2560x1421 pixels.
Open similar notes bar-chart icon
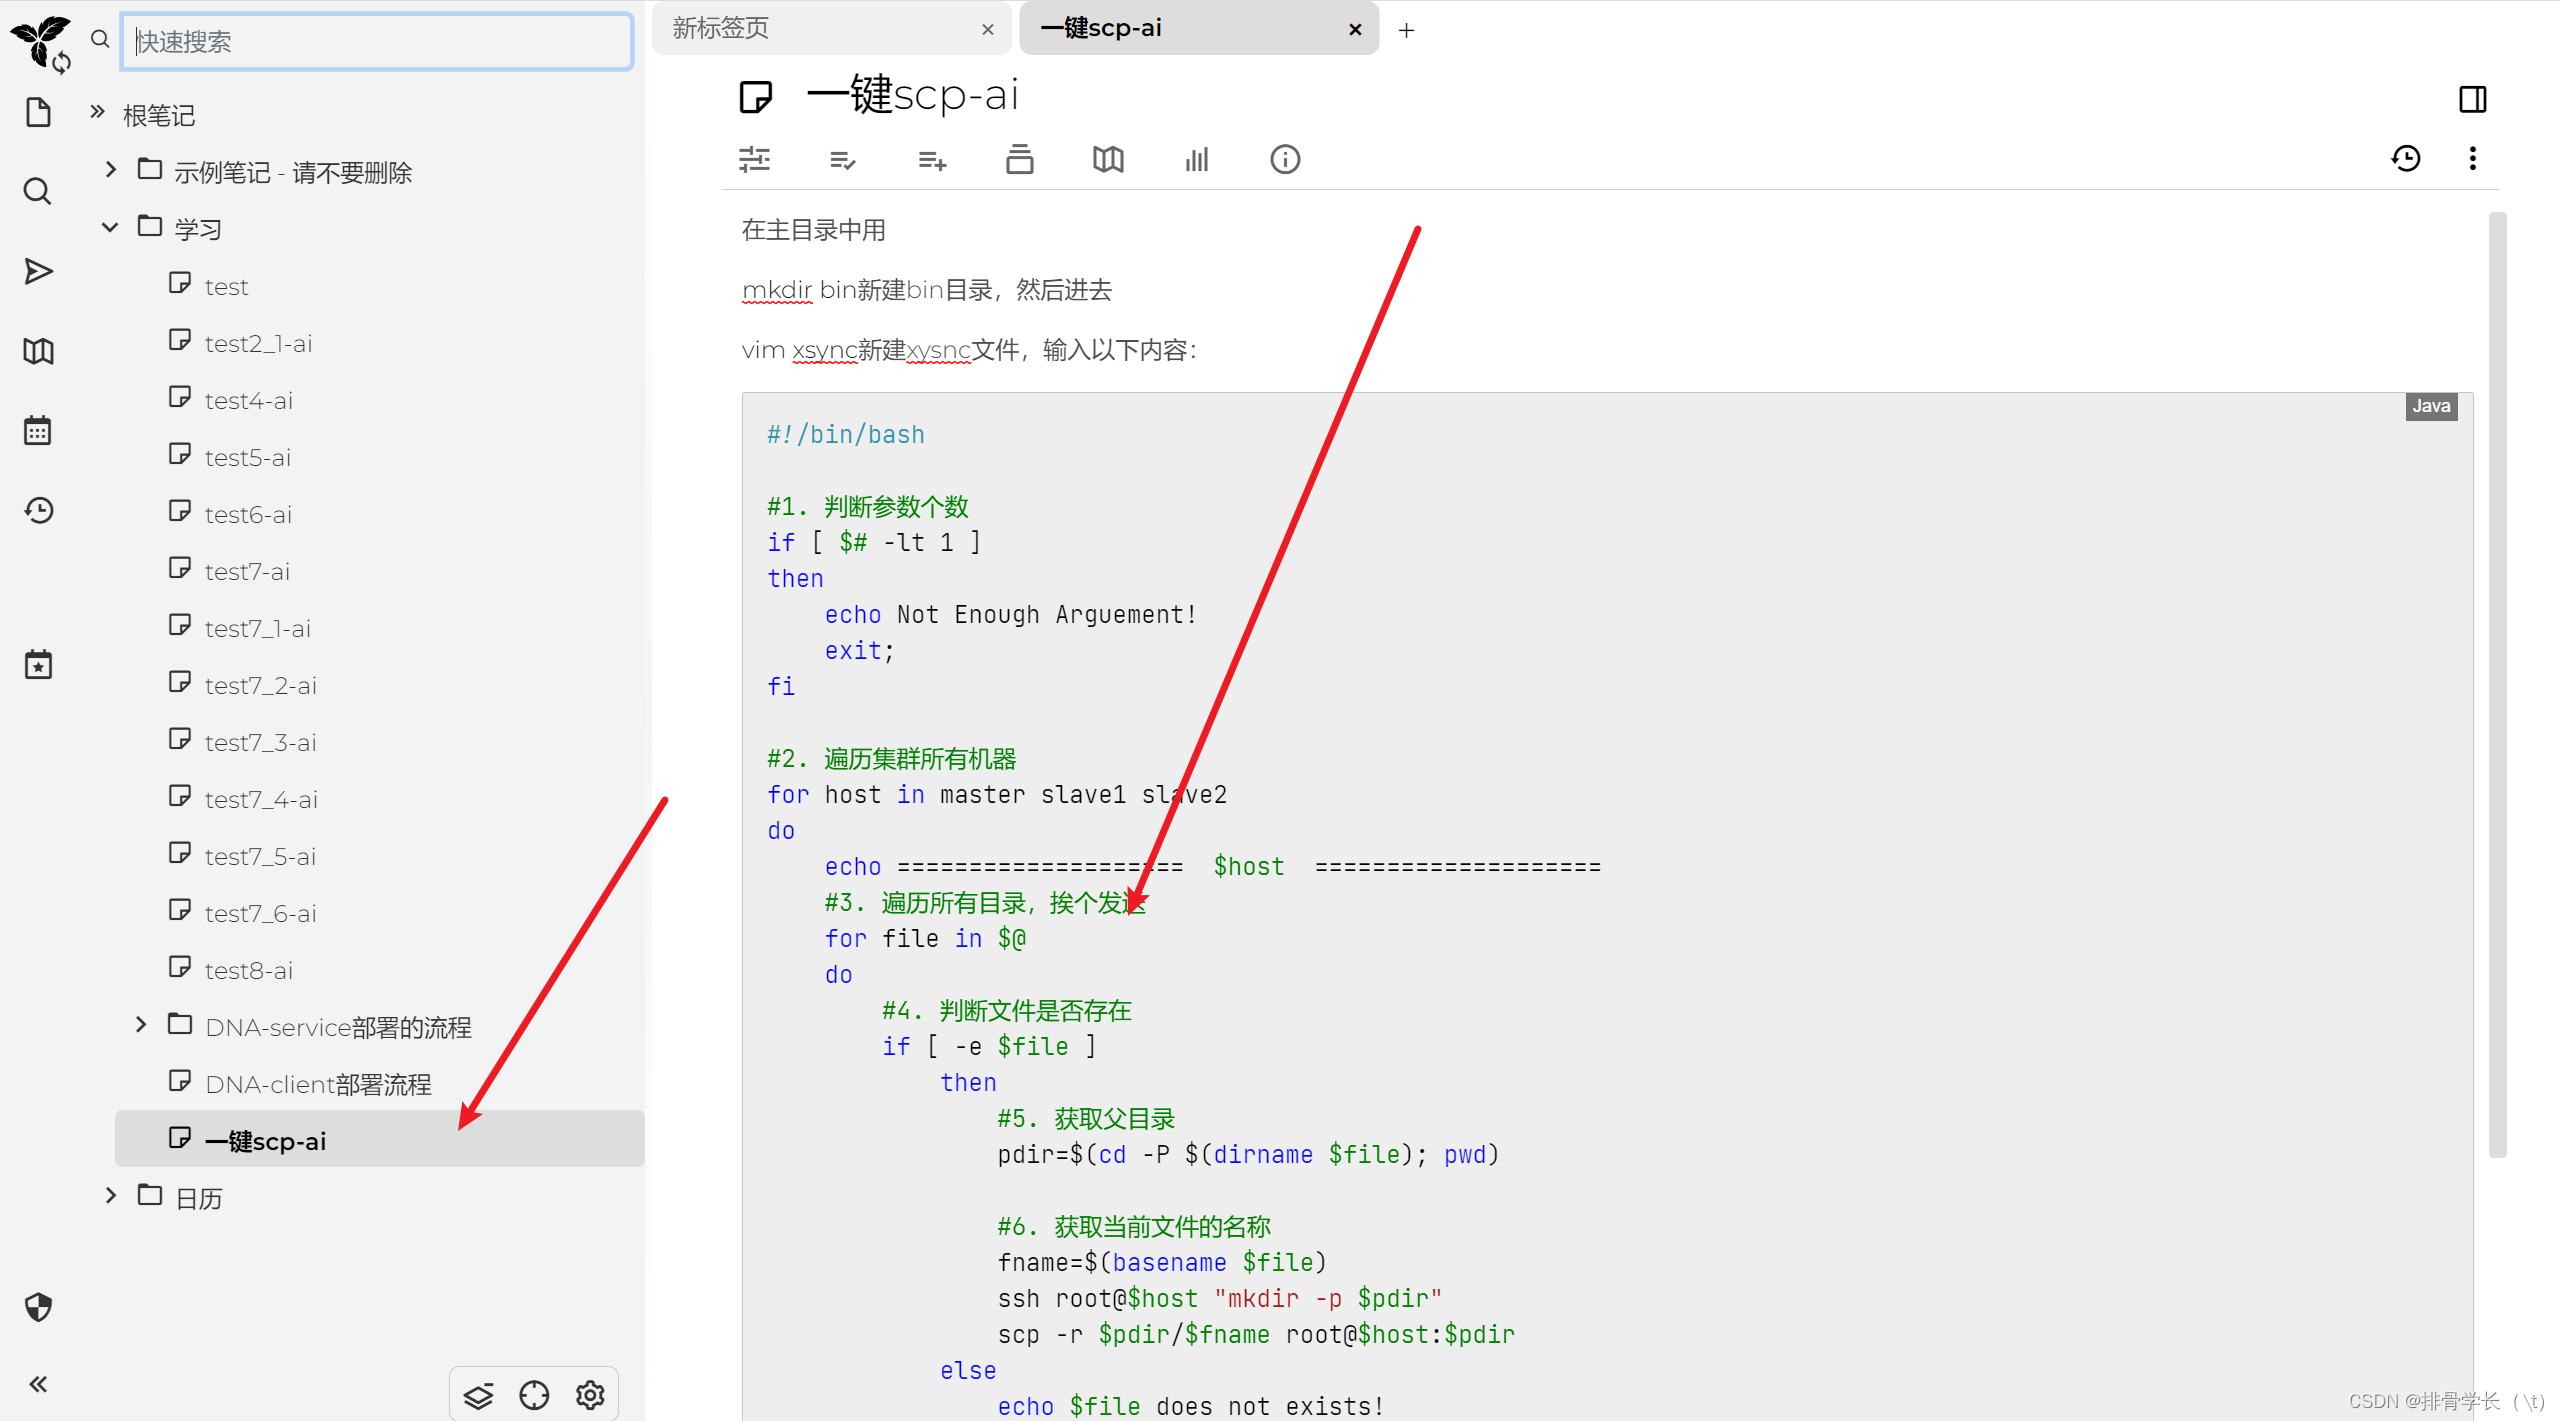pyautogui.click(x=1197, y=159)
